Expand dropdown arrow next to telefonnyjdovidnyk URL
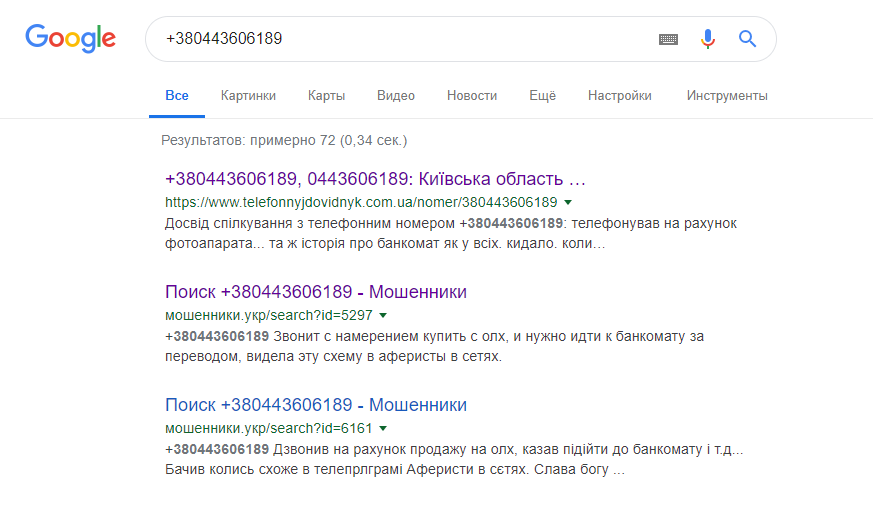 (x=568, y=202)
